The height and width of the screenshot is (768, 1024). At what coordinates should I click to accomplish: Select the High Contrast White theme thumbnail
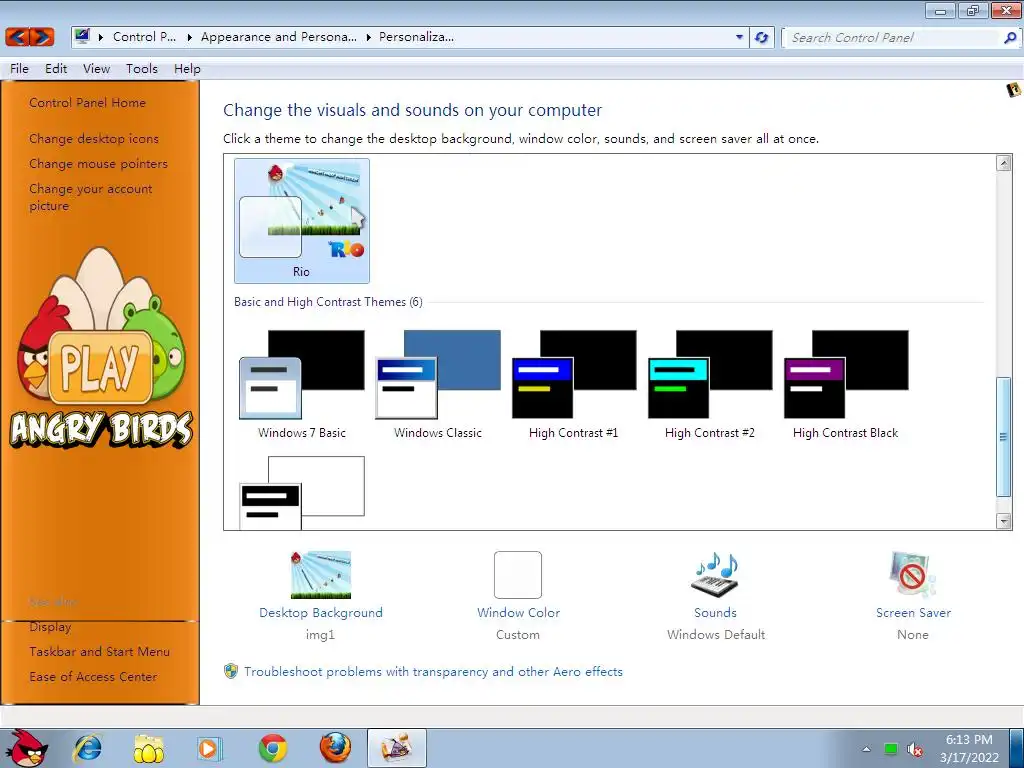click(x=302, y=492)
